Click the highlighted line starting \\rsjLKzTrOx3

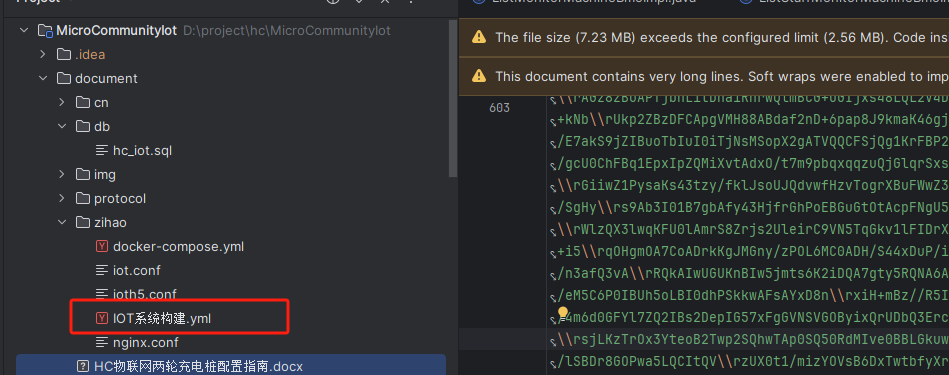(x=753, y=340)
